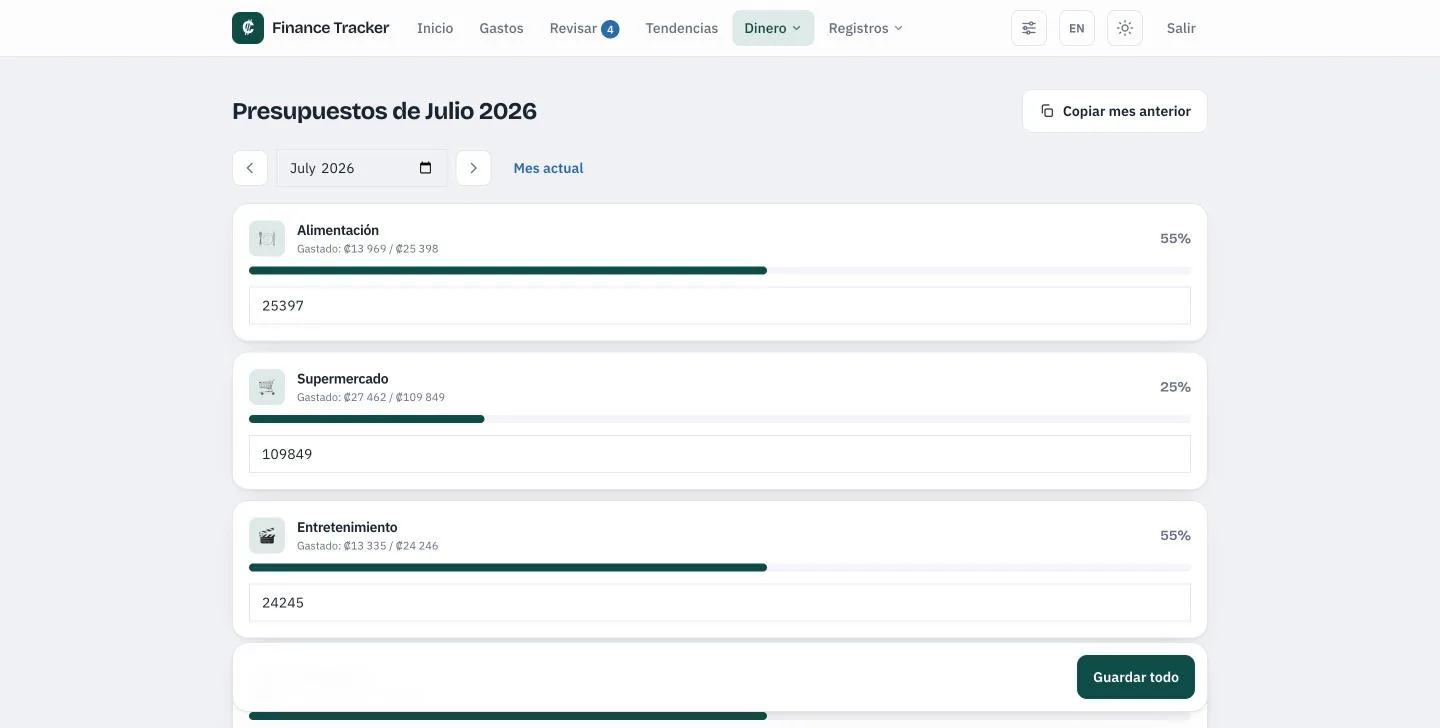Screen dimensions: 1440x728
Task: Expand the Dinero dropdown menu
Action: (x=773, y=28)
